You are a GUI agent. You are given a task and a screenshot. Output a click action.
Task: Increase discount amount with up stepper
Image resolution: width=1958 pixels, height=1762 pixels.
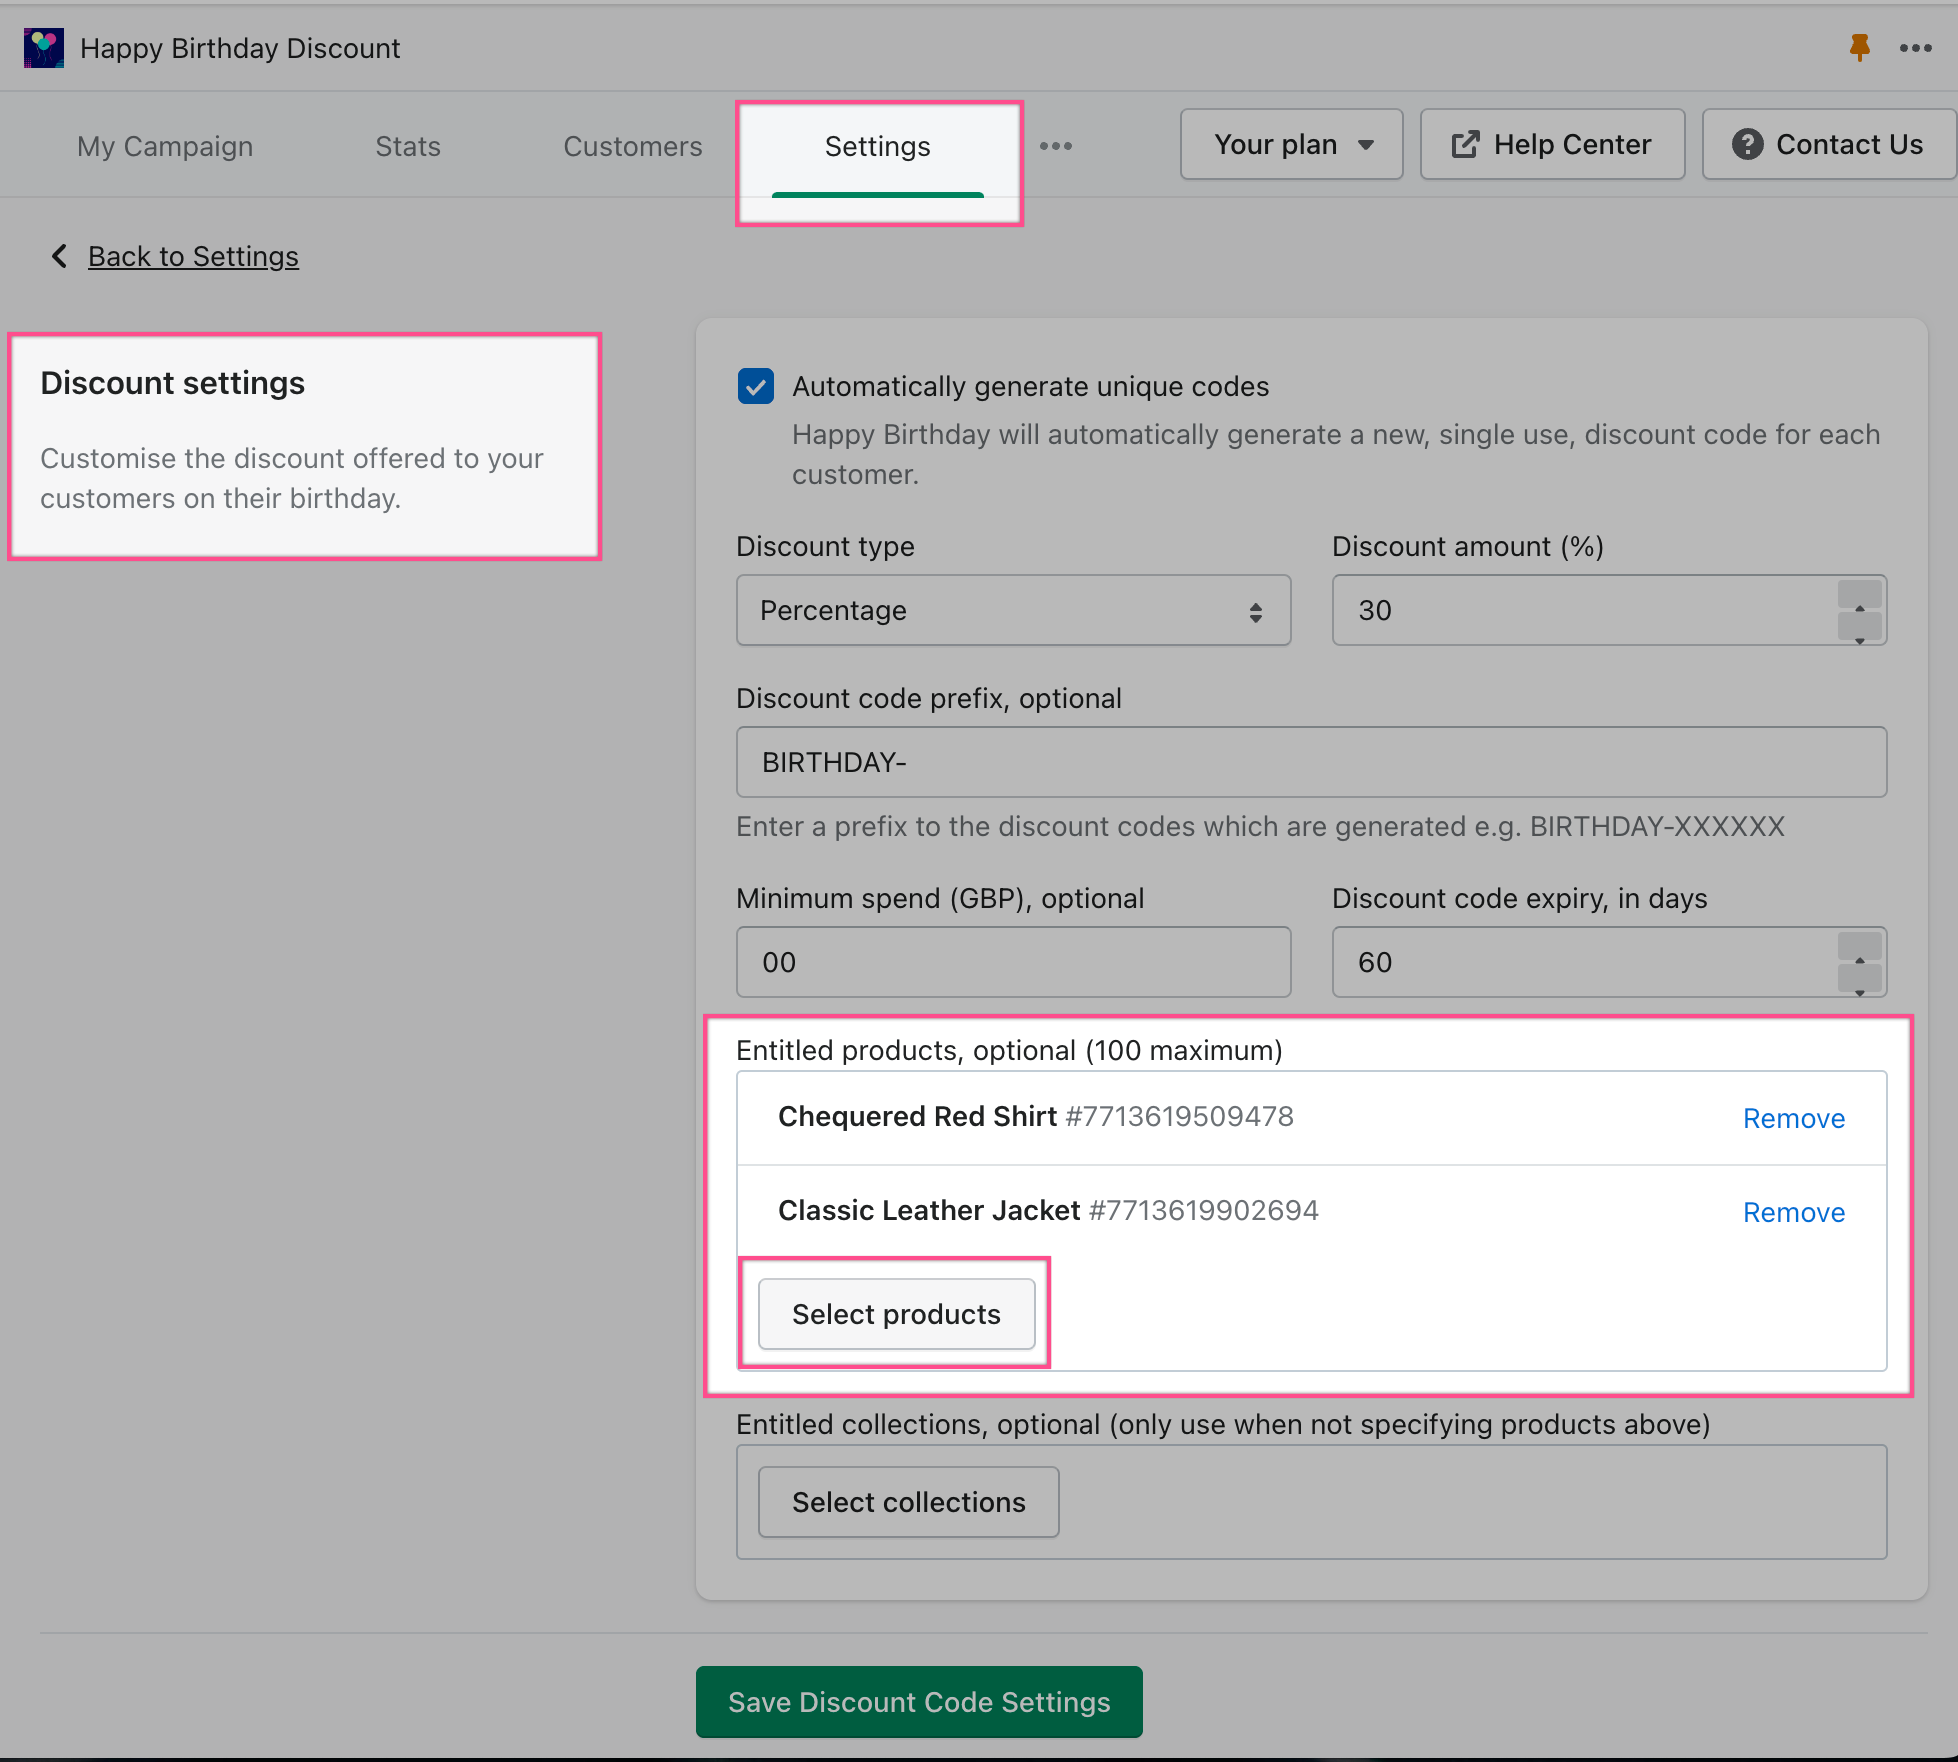(x=1859, y=596)
